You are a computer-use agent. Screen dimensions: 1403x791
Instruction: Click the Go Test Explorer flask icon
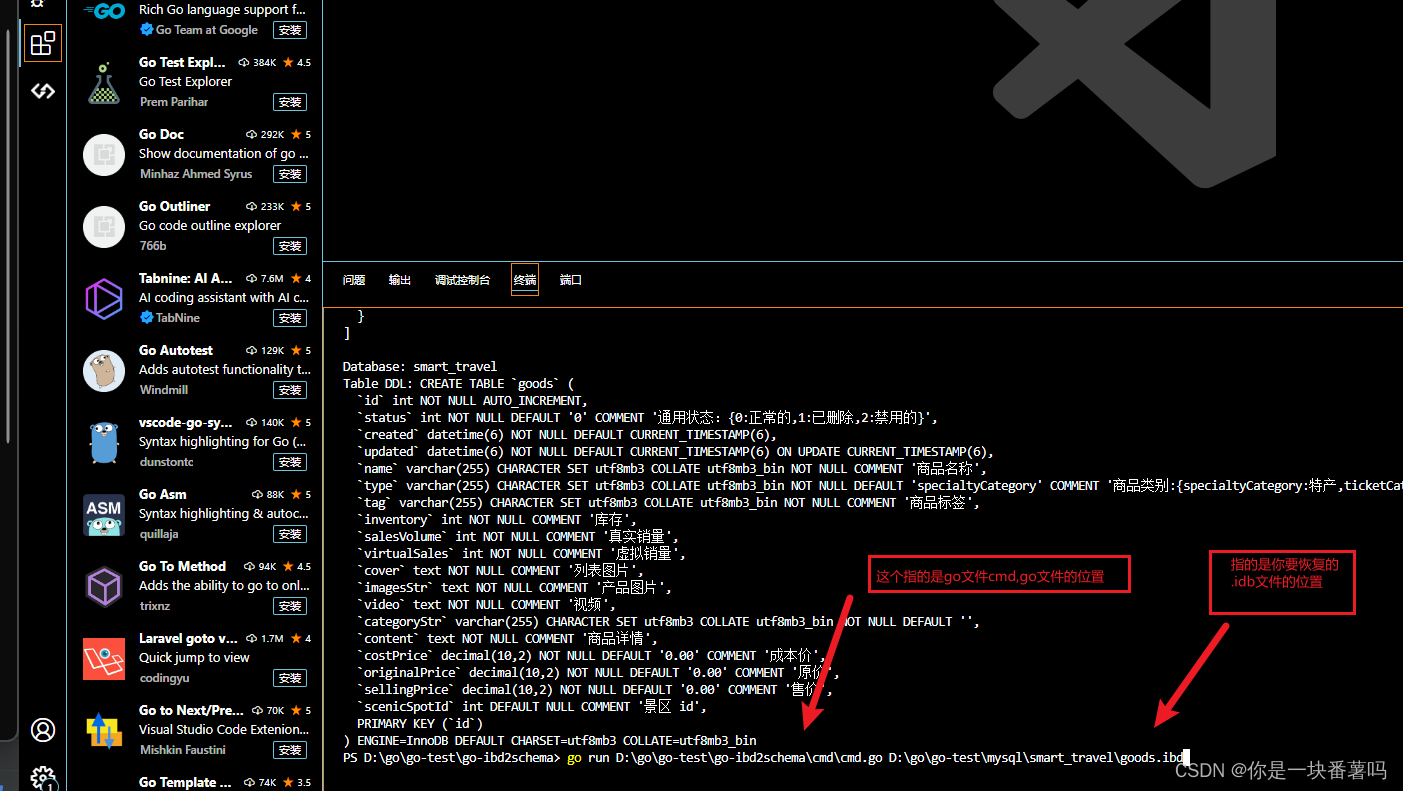(103, 82)
